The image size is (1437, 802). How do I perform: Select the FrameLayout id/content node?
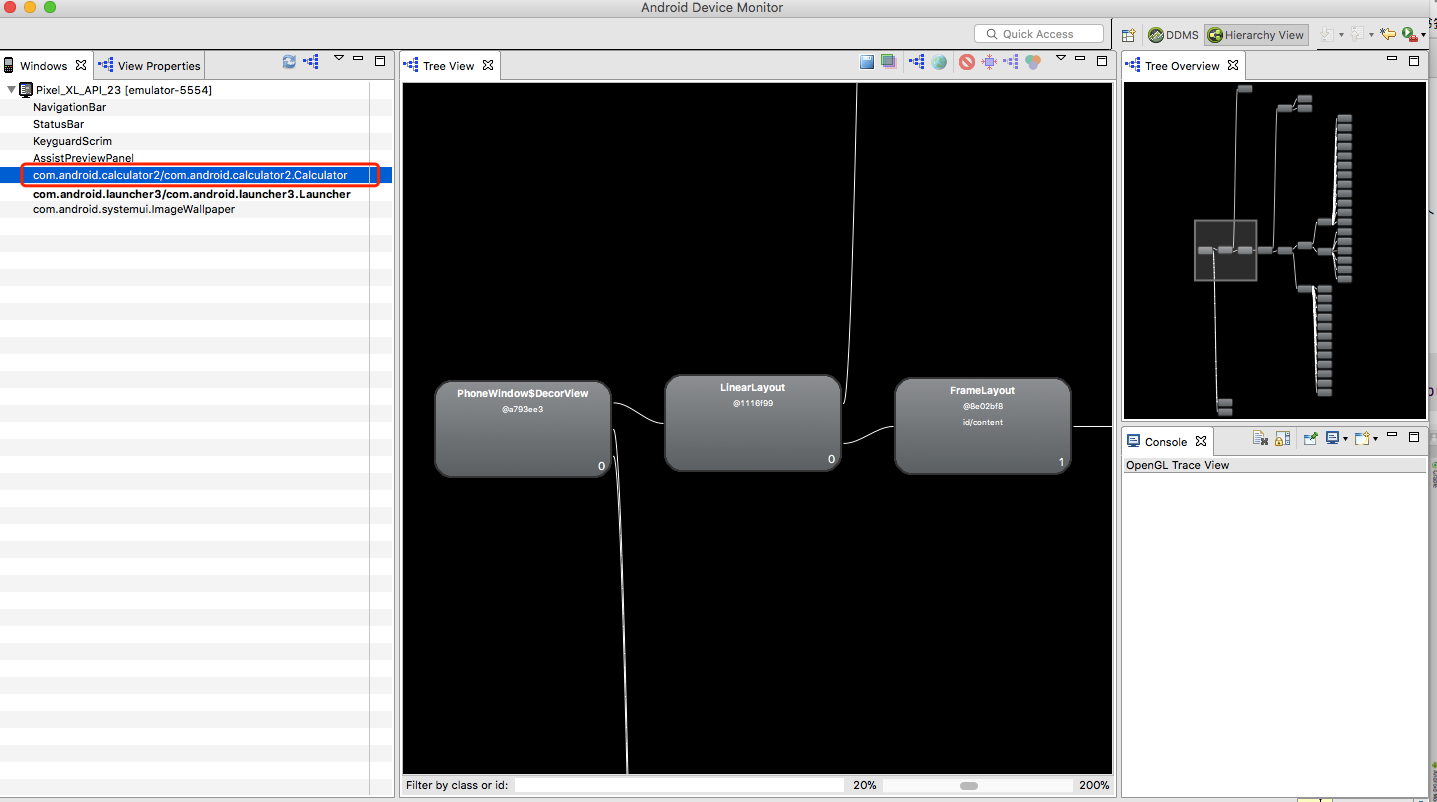click(x=983, y=426)
